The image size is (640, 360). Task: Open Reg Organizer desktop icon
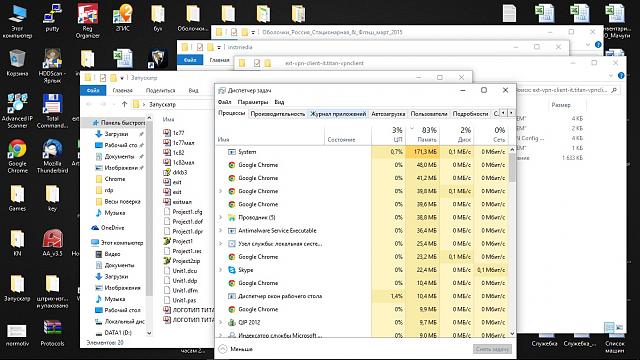[x=87, y=21]
